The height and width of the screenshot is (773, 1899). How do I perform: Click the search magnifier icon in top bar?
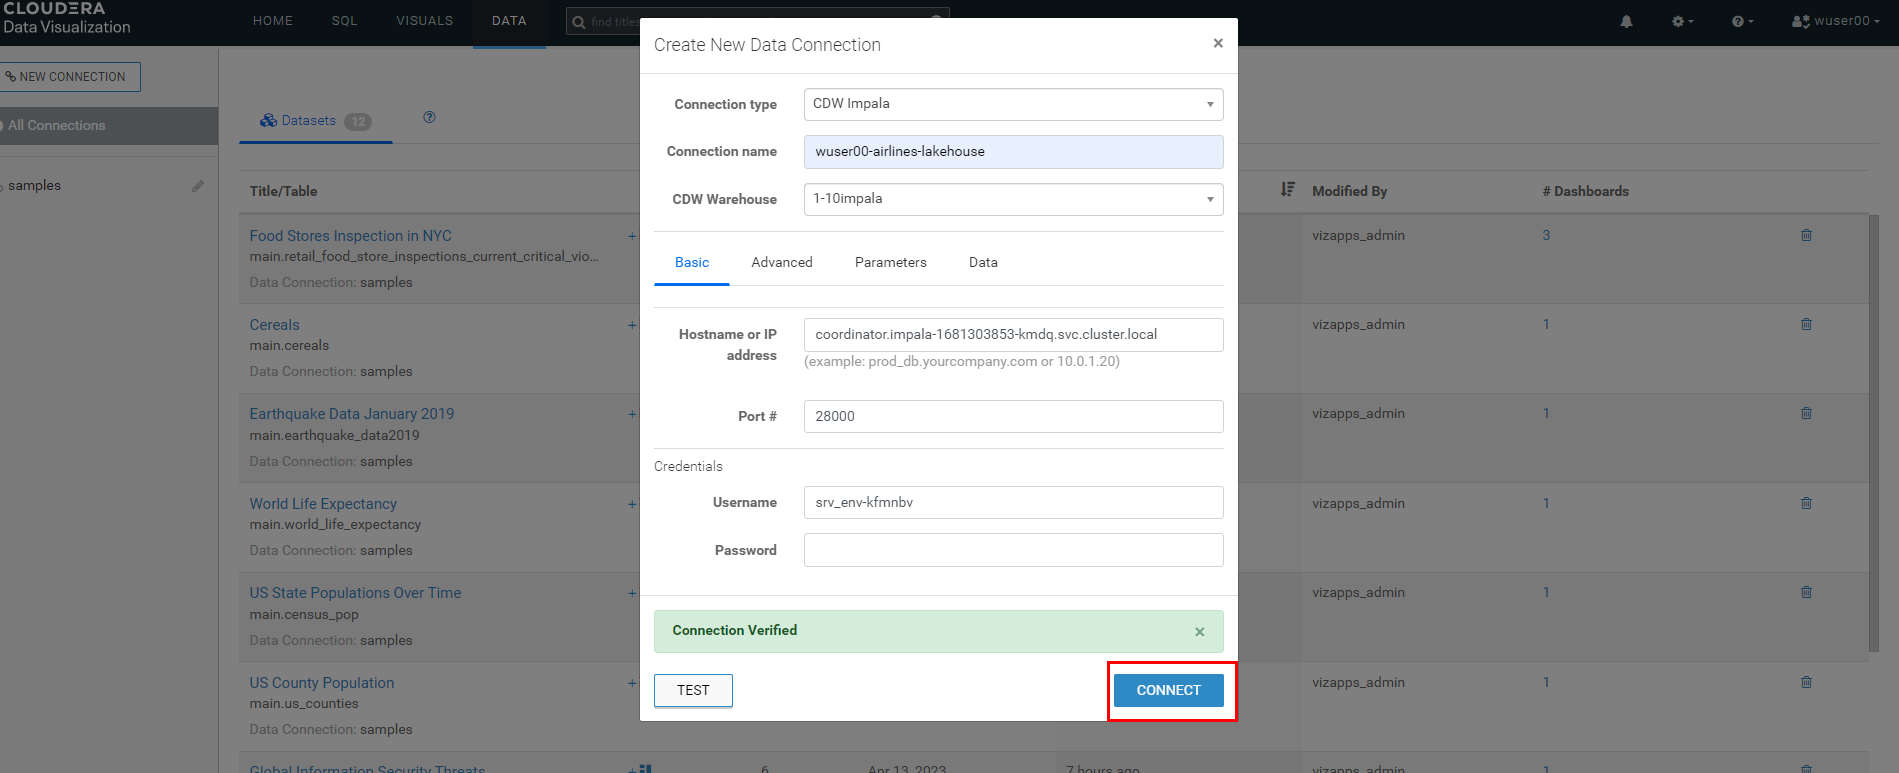pos(579,22)
